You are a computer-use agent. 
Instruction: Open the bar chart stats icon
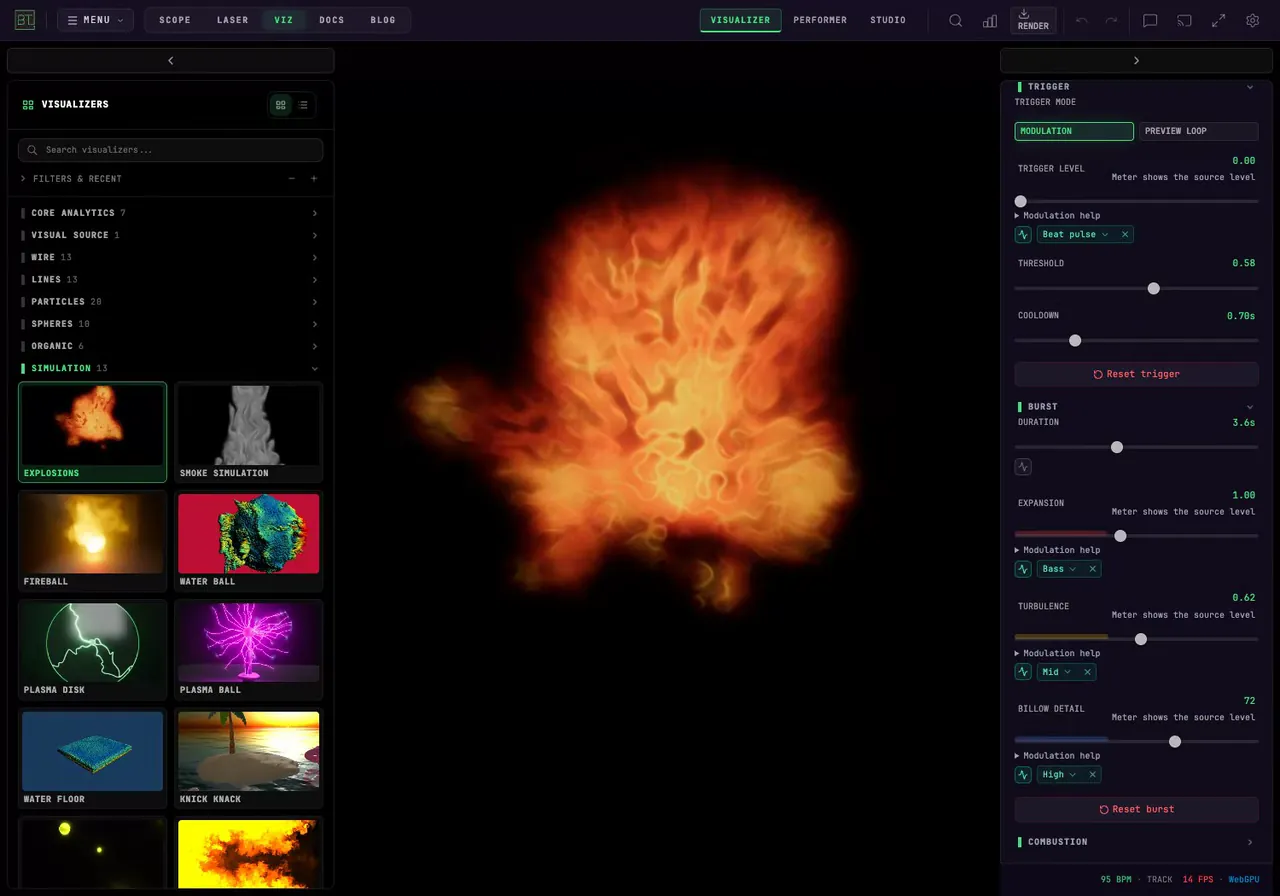click(x=990, y=20)
